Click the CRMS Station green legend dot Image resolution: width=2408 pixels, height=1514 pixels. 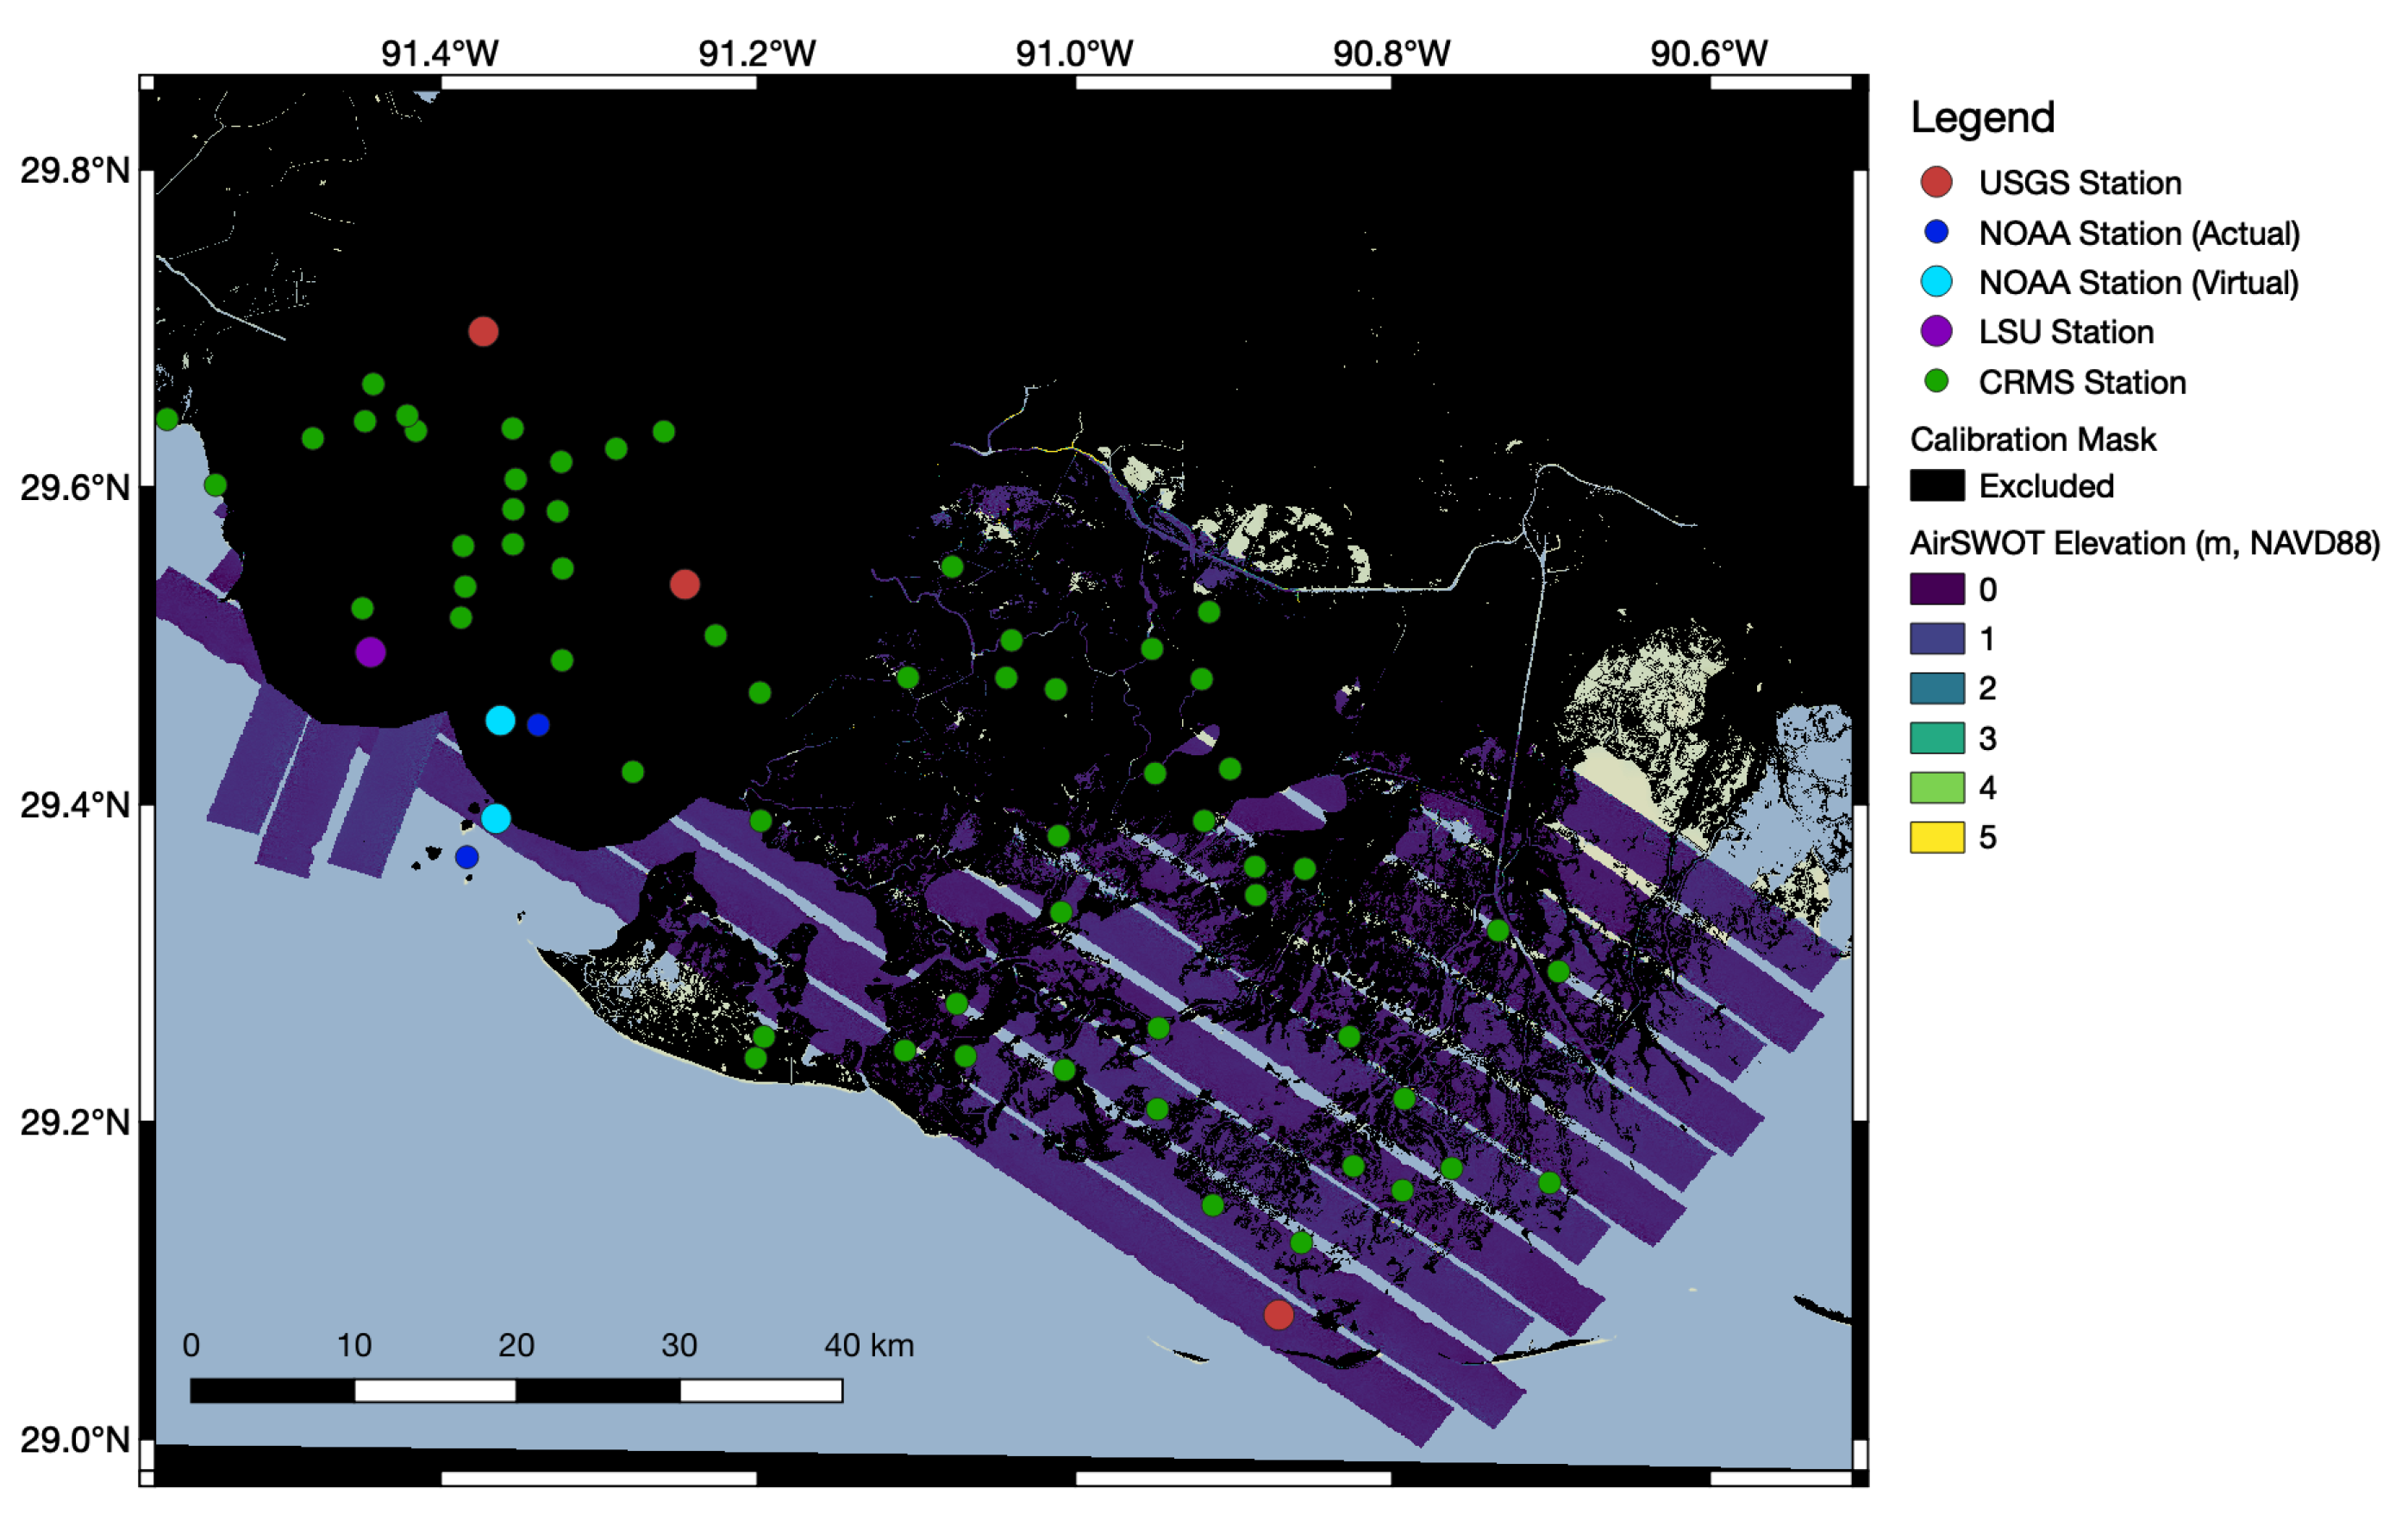pyautogui.click(x=1936, y=381)
